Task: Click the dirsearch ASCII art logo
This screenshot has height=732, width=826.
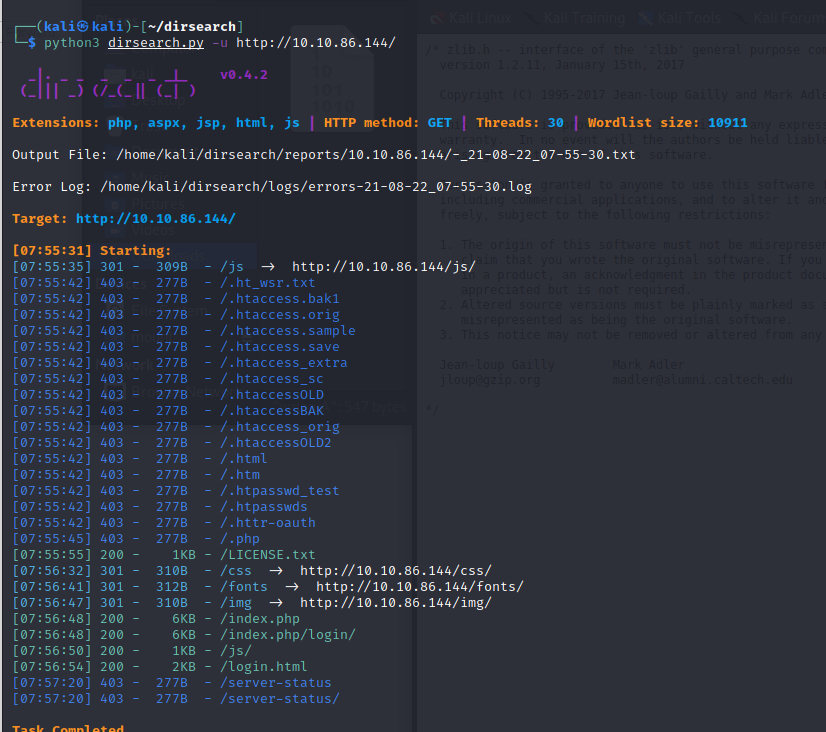Action: pos(108,83)
